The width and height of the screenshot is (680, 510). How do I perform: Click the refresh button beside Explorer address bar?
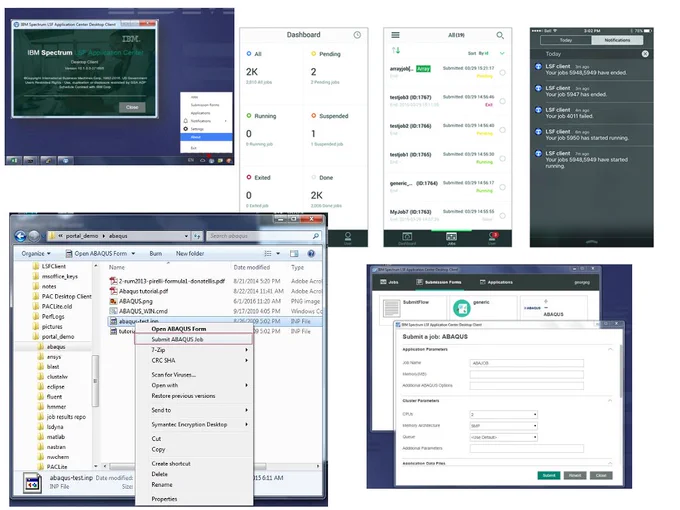[197, 236]
